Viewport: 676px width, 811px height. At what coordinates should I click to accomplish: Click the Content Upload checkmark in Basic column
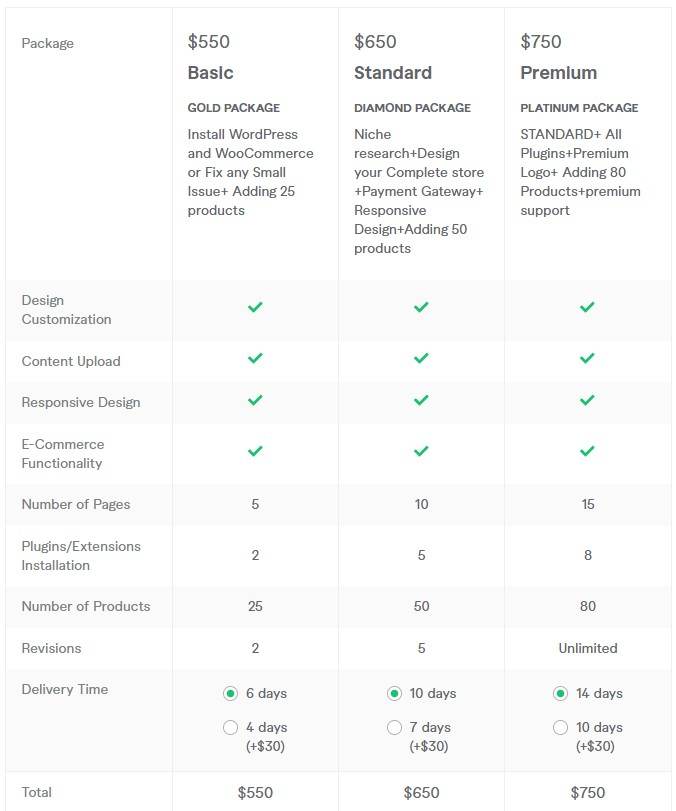[255, 358]
